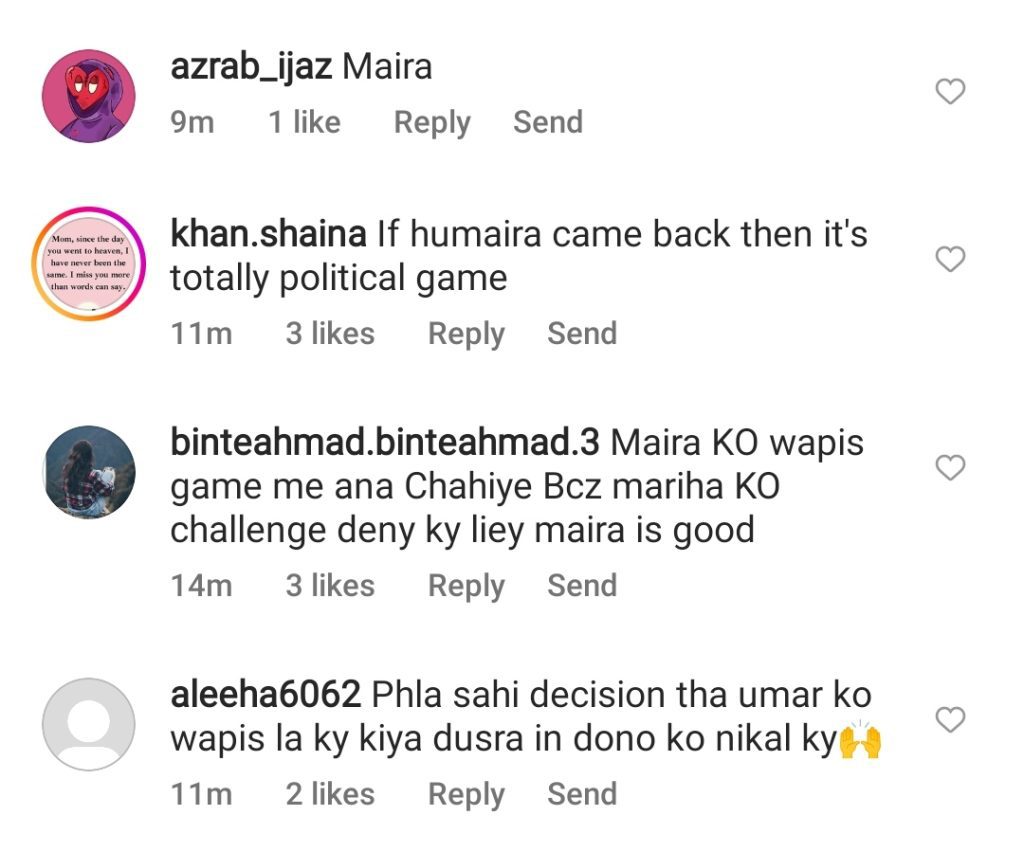Image resolution: width=1024 pixels, height=852 pixels.
Task: Like azrab_ijaz's comment with heart icon
Action: 950,91
